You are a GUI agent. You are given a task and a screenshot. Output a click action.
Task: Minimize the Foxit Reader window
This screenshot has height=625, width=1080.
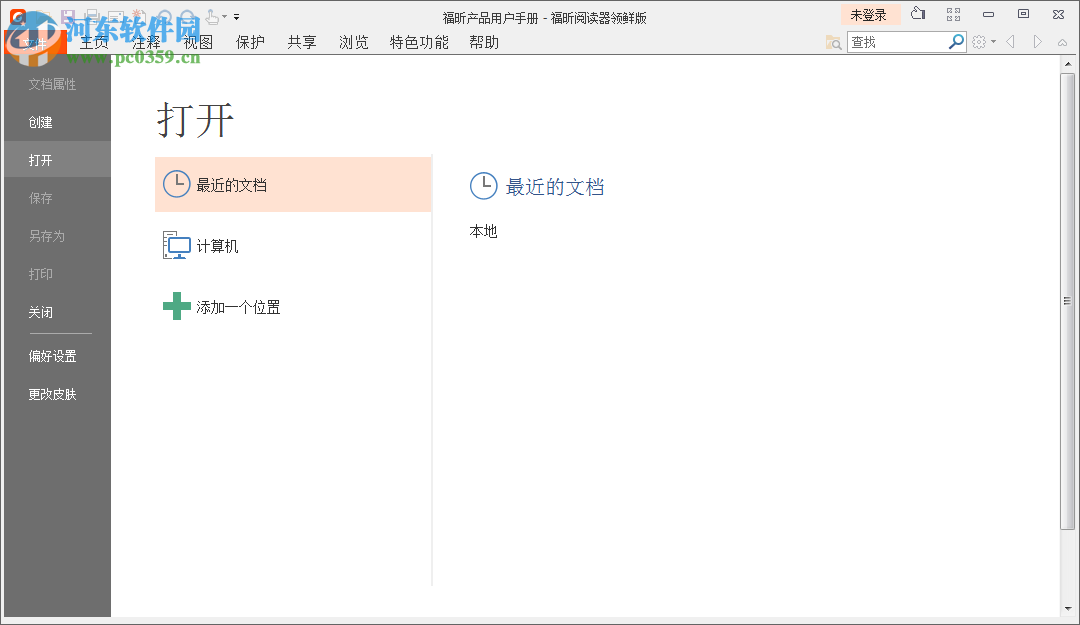click(988, 14)
